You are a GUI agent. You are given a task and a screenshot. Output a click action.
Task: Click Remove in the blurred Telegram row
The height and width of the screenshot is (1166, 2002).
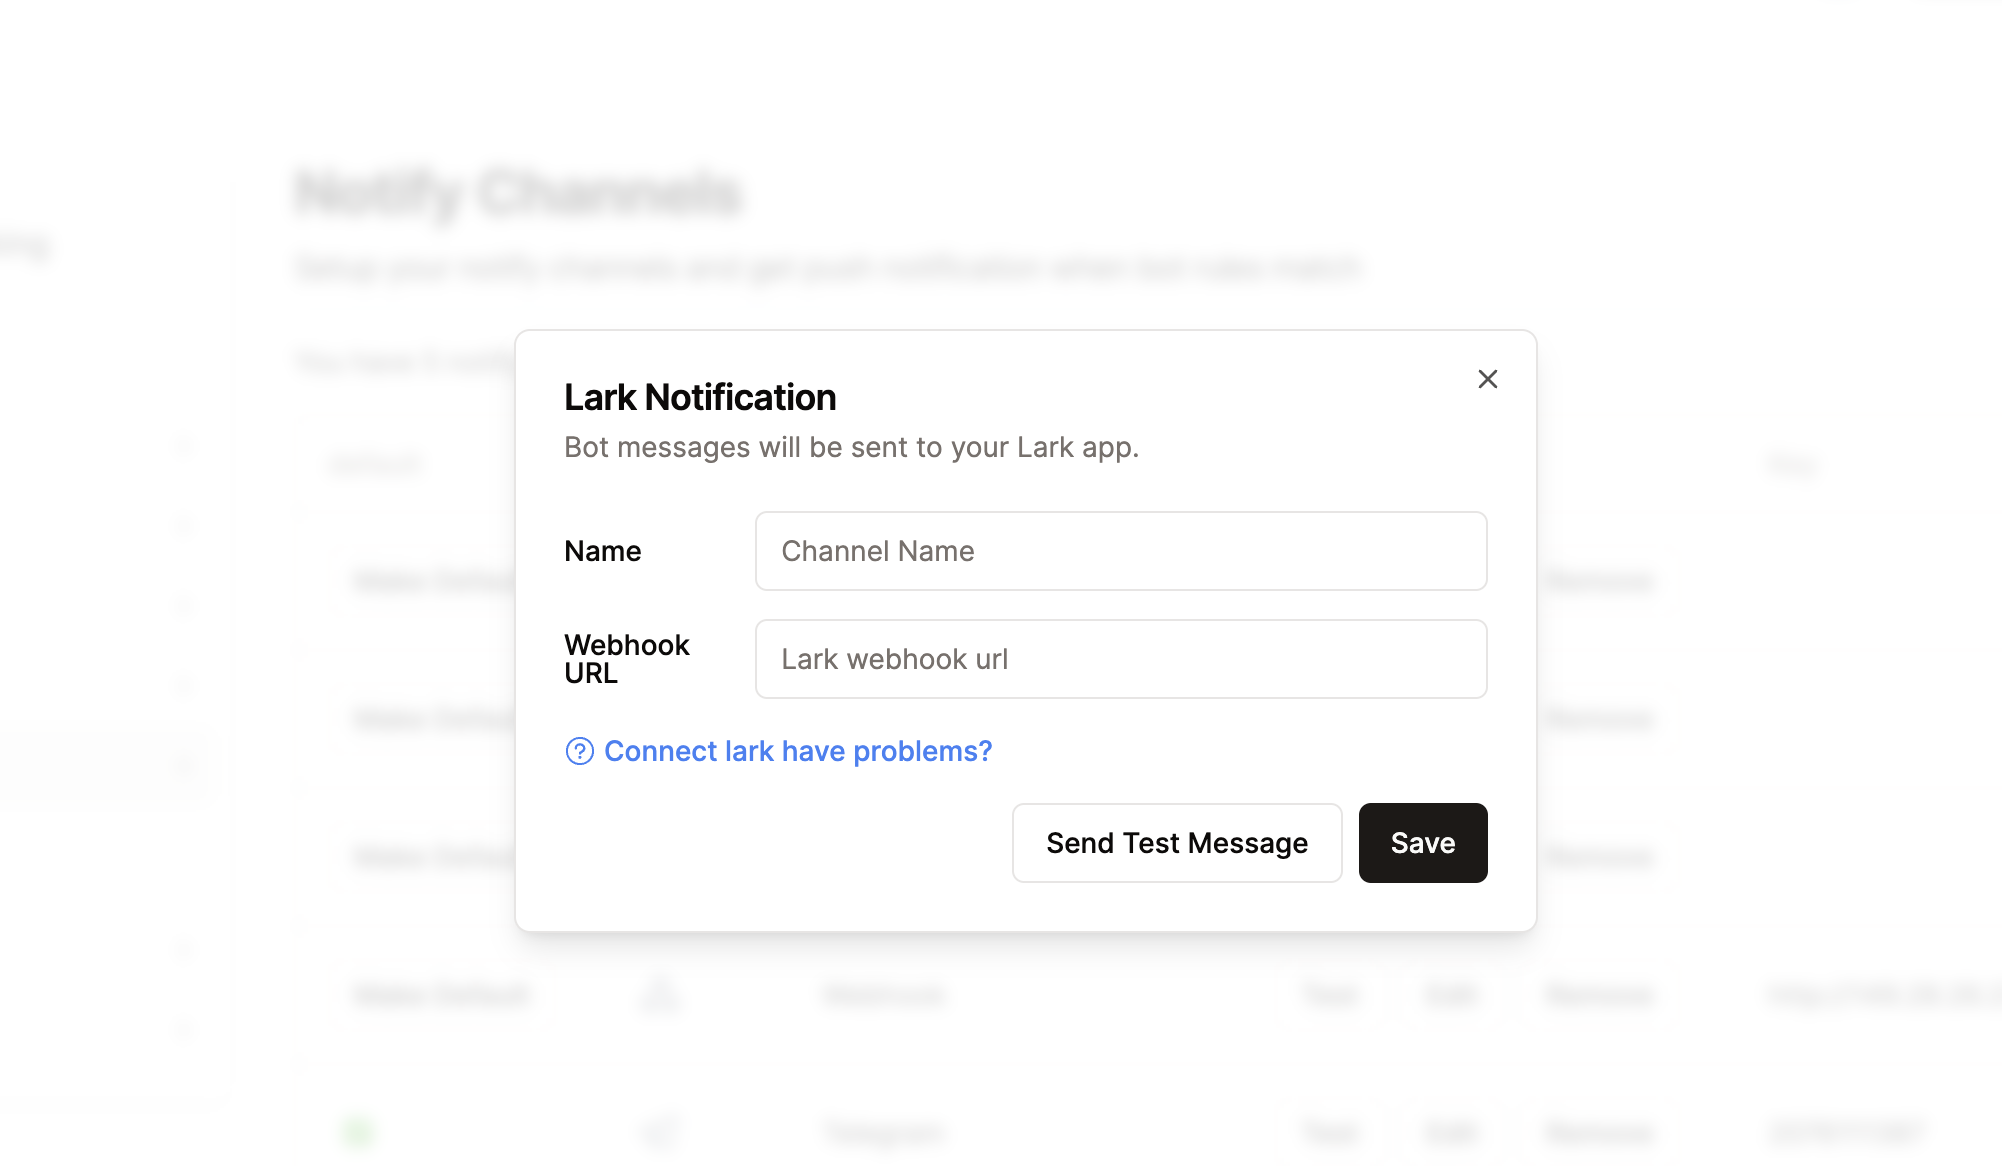tap(1599, 1132)
